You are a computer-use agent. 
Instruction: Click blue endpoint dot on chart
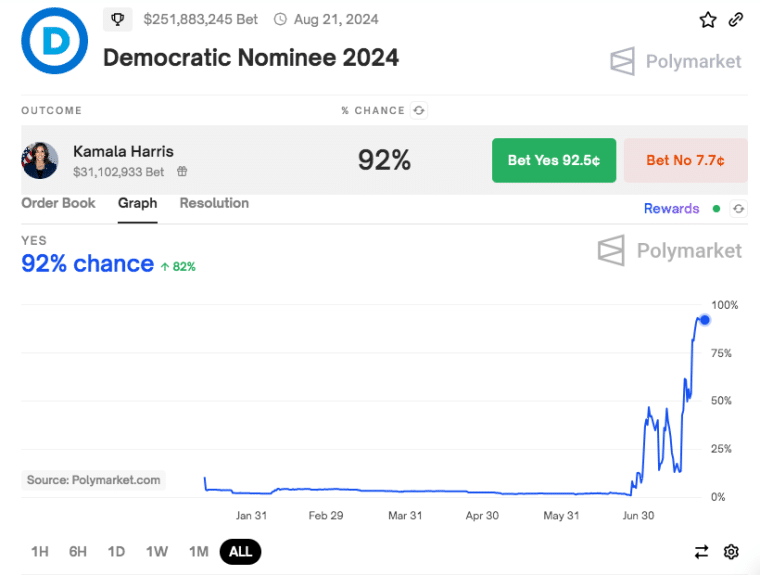click(x=705, y=320)
